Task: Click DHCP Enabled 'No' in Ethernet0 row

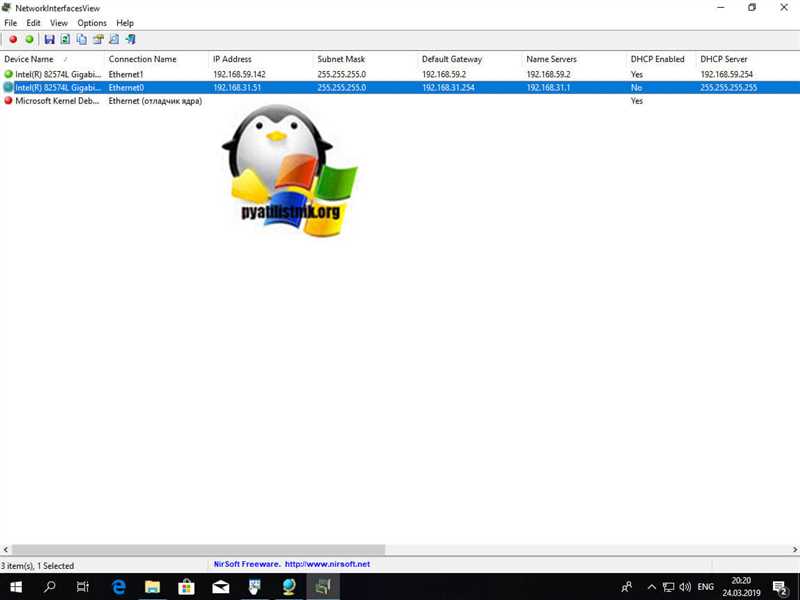Action: pyautogui.click(x=636, y=87)
